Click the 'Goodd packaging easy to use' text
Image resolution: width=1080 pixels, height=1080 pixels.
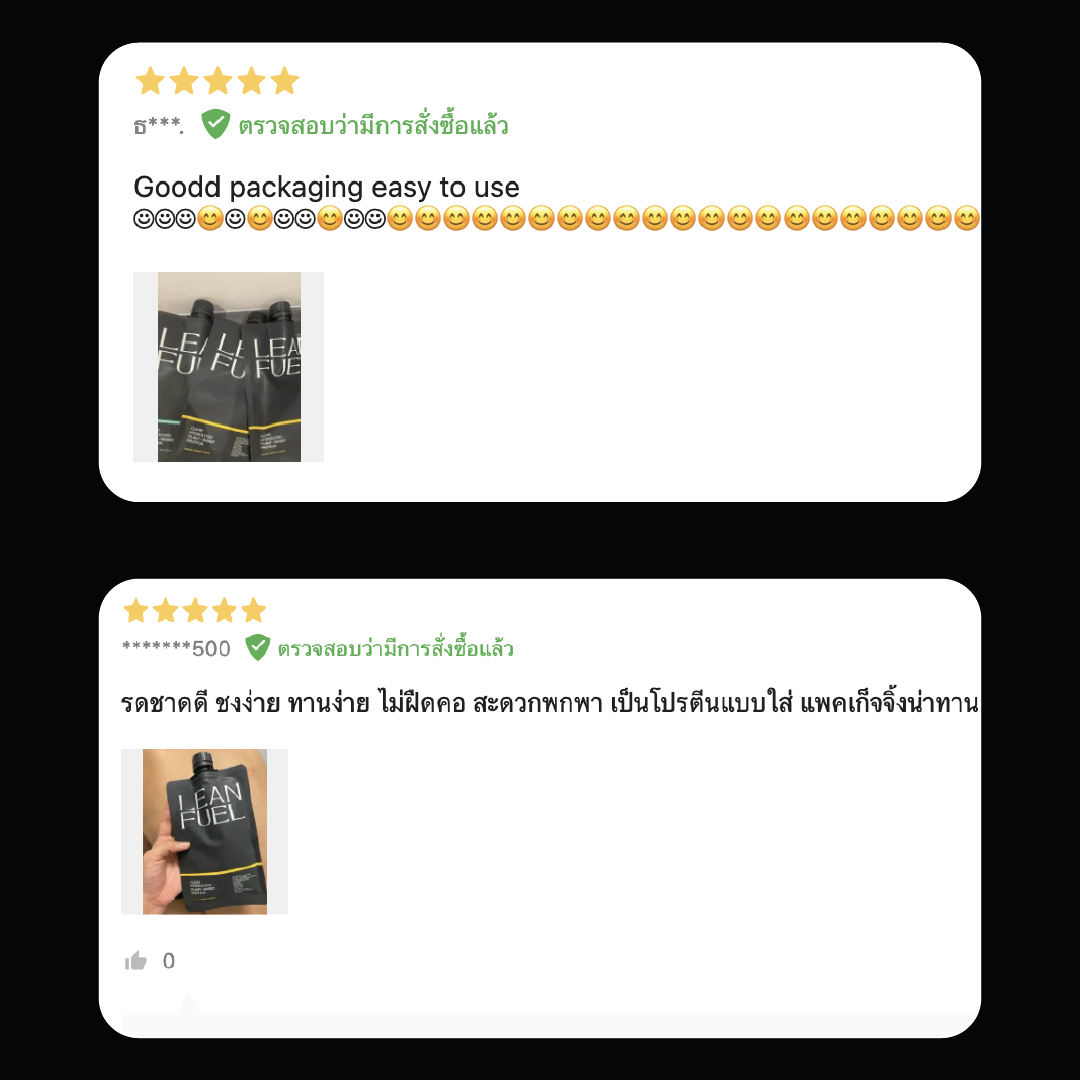click(x=326, y=187)
